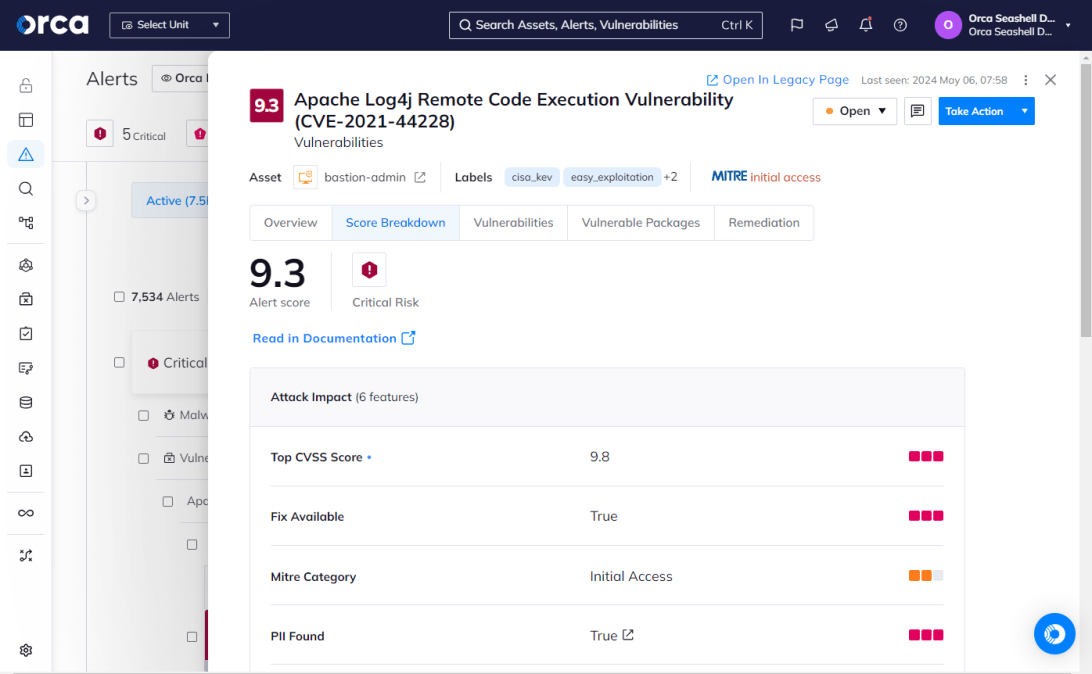The image size is (1092, 674).
Task: Switch to the Vulnerable Packages tab
Action: click(x=641, y=223)
